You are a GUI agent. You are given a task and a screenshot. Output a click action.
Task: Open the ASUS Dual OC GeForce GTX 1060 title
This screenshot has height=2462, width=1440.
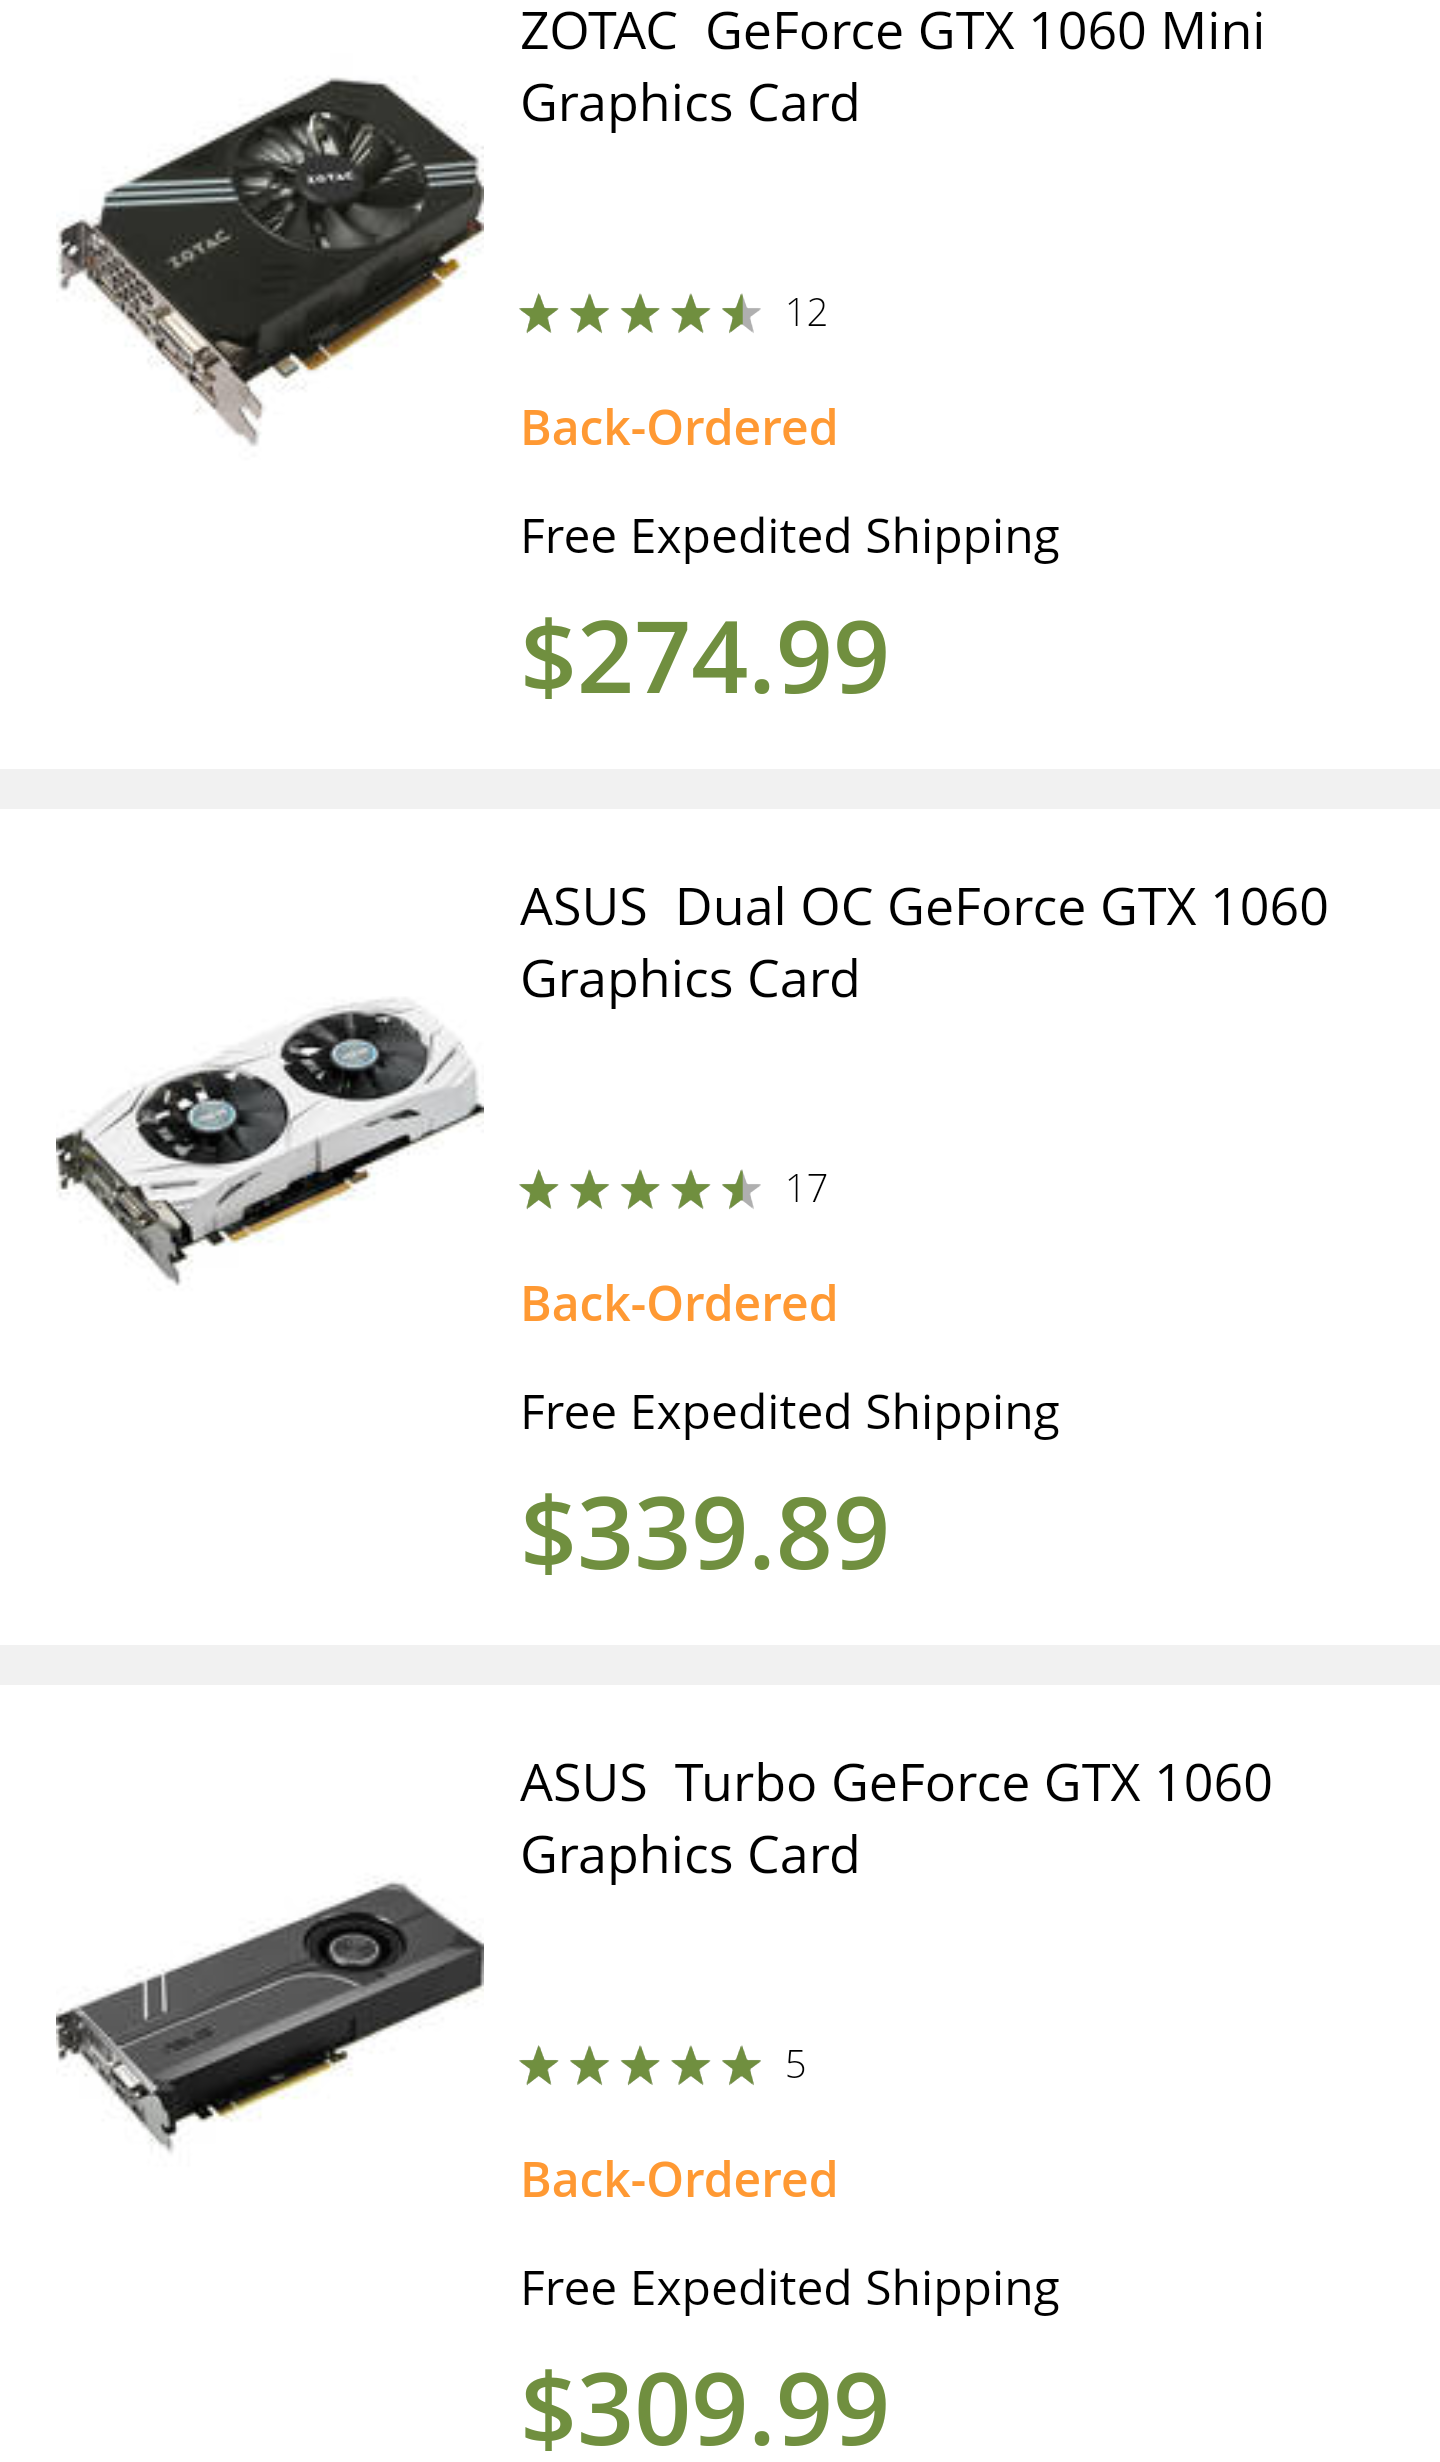tap(924, 943)
